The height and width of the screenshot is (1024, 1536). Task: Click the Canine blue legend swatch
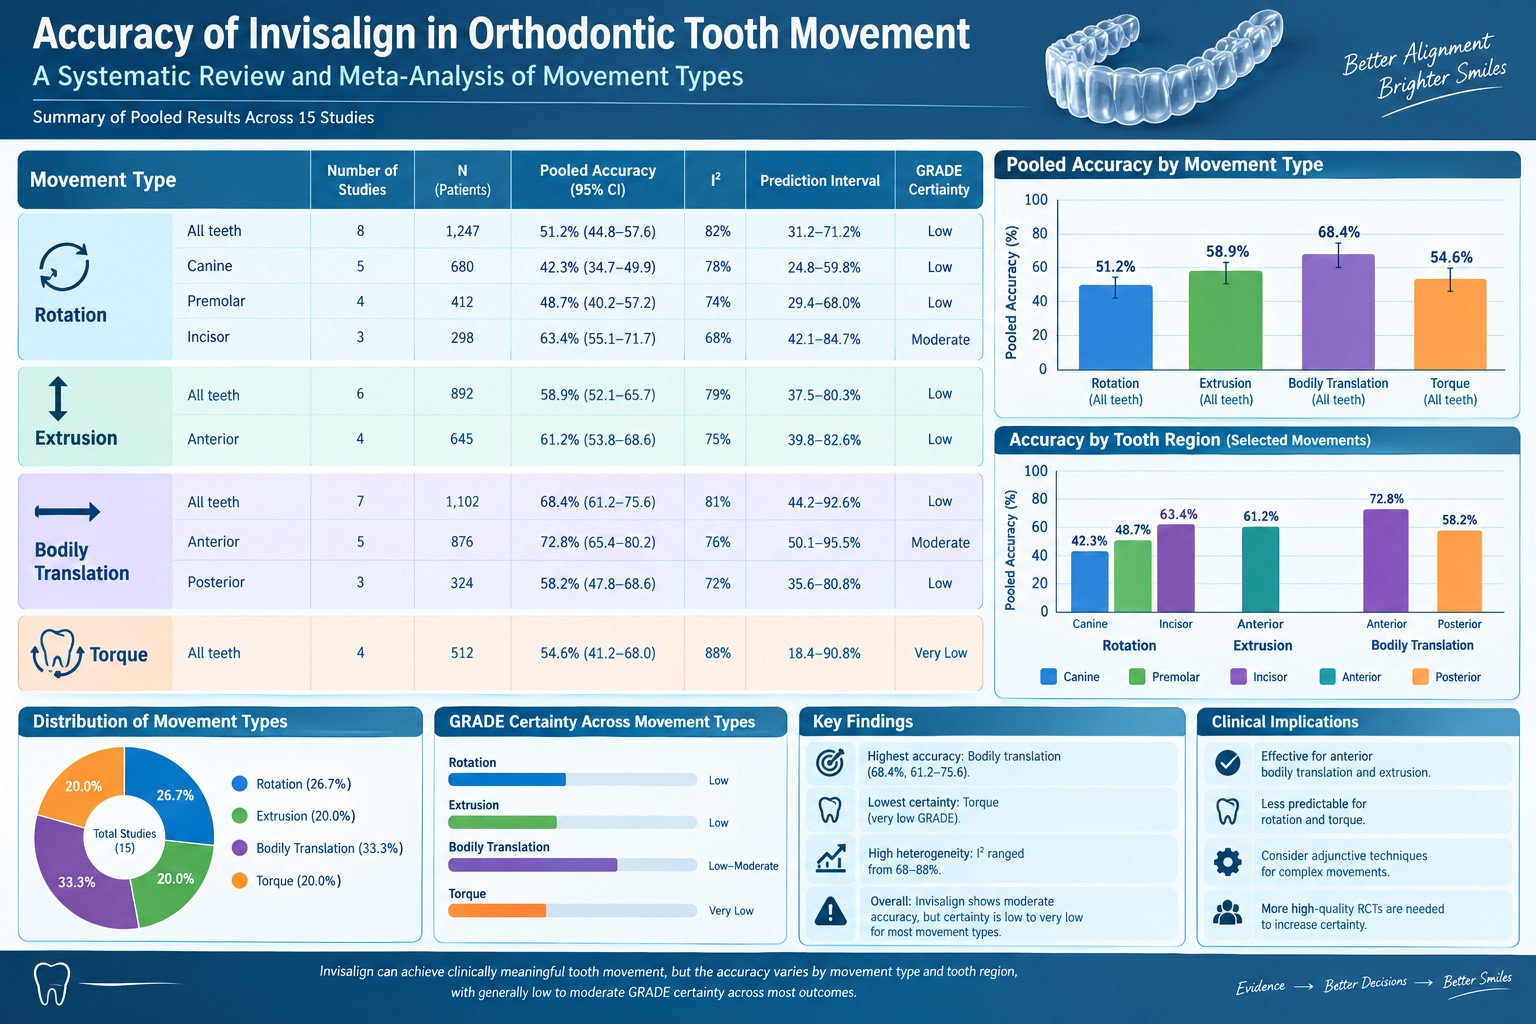coord(1048,677)
